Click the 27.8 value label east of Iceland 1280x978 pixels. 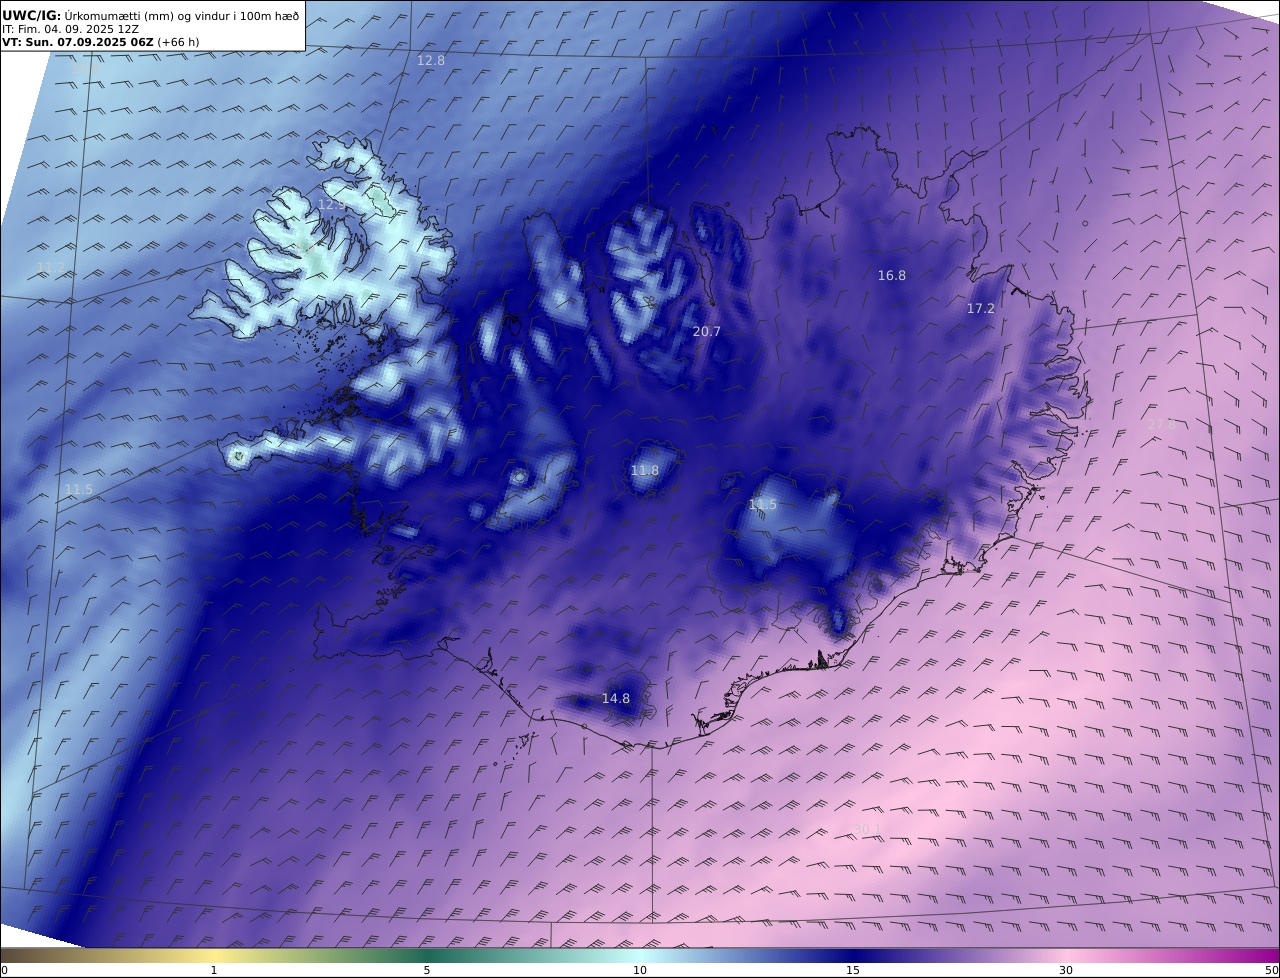coord(1161,425)
